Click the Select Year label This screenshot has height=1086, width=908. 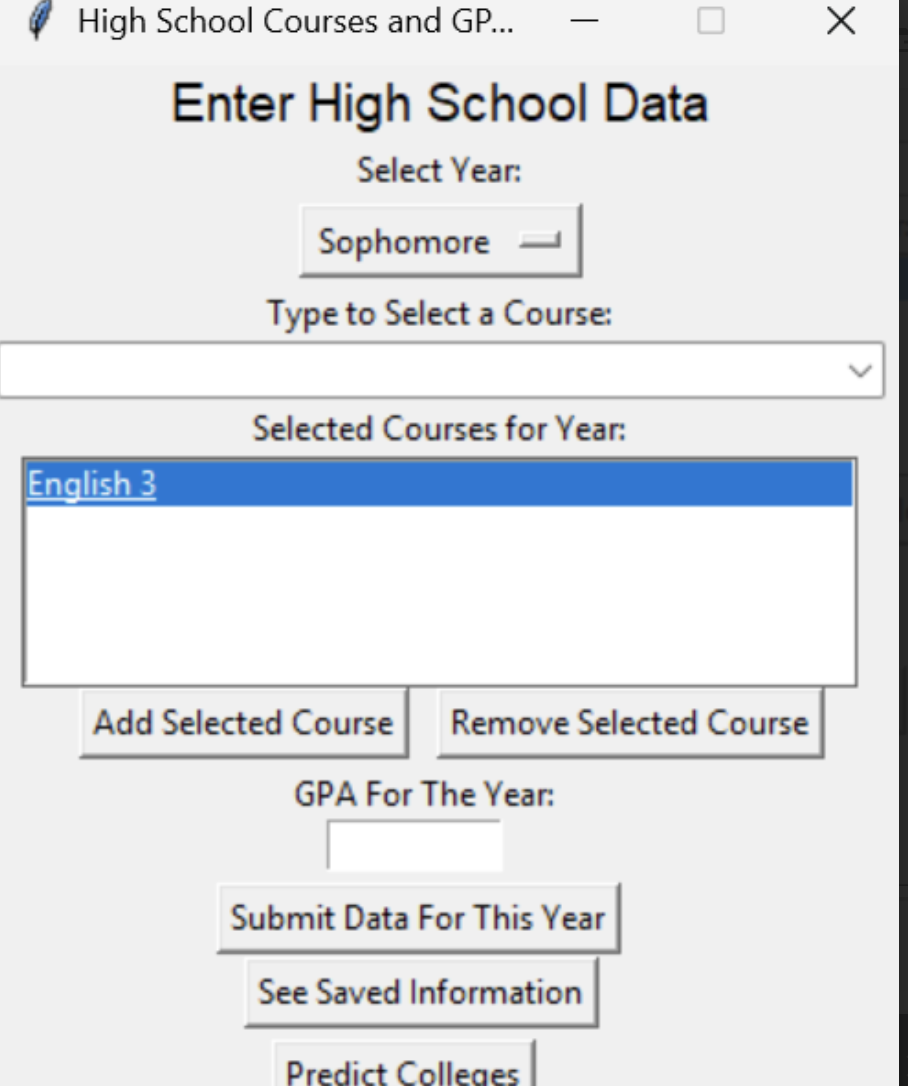click(x=439, y=170)
